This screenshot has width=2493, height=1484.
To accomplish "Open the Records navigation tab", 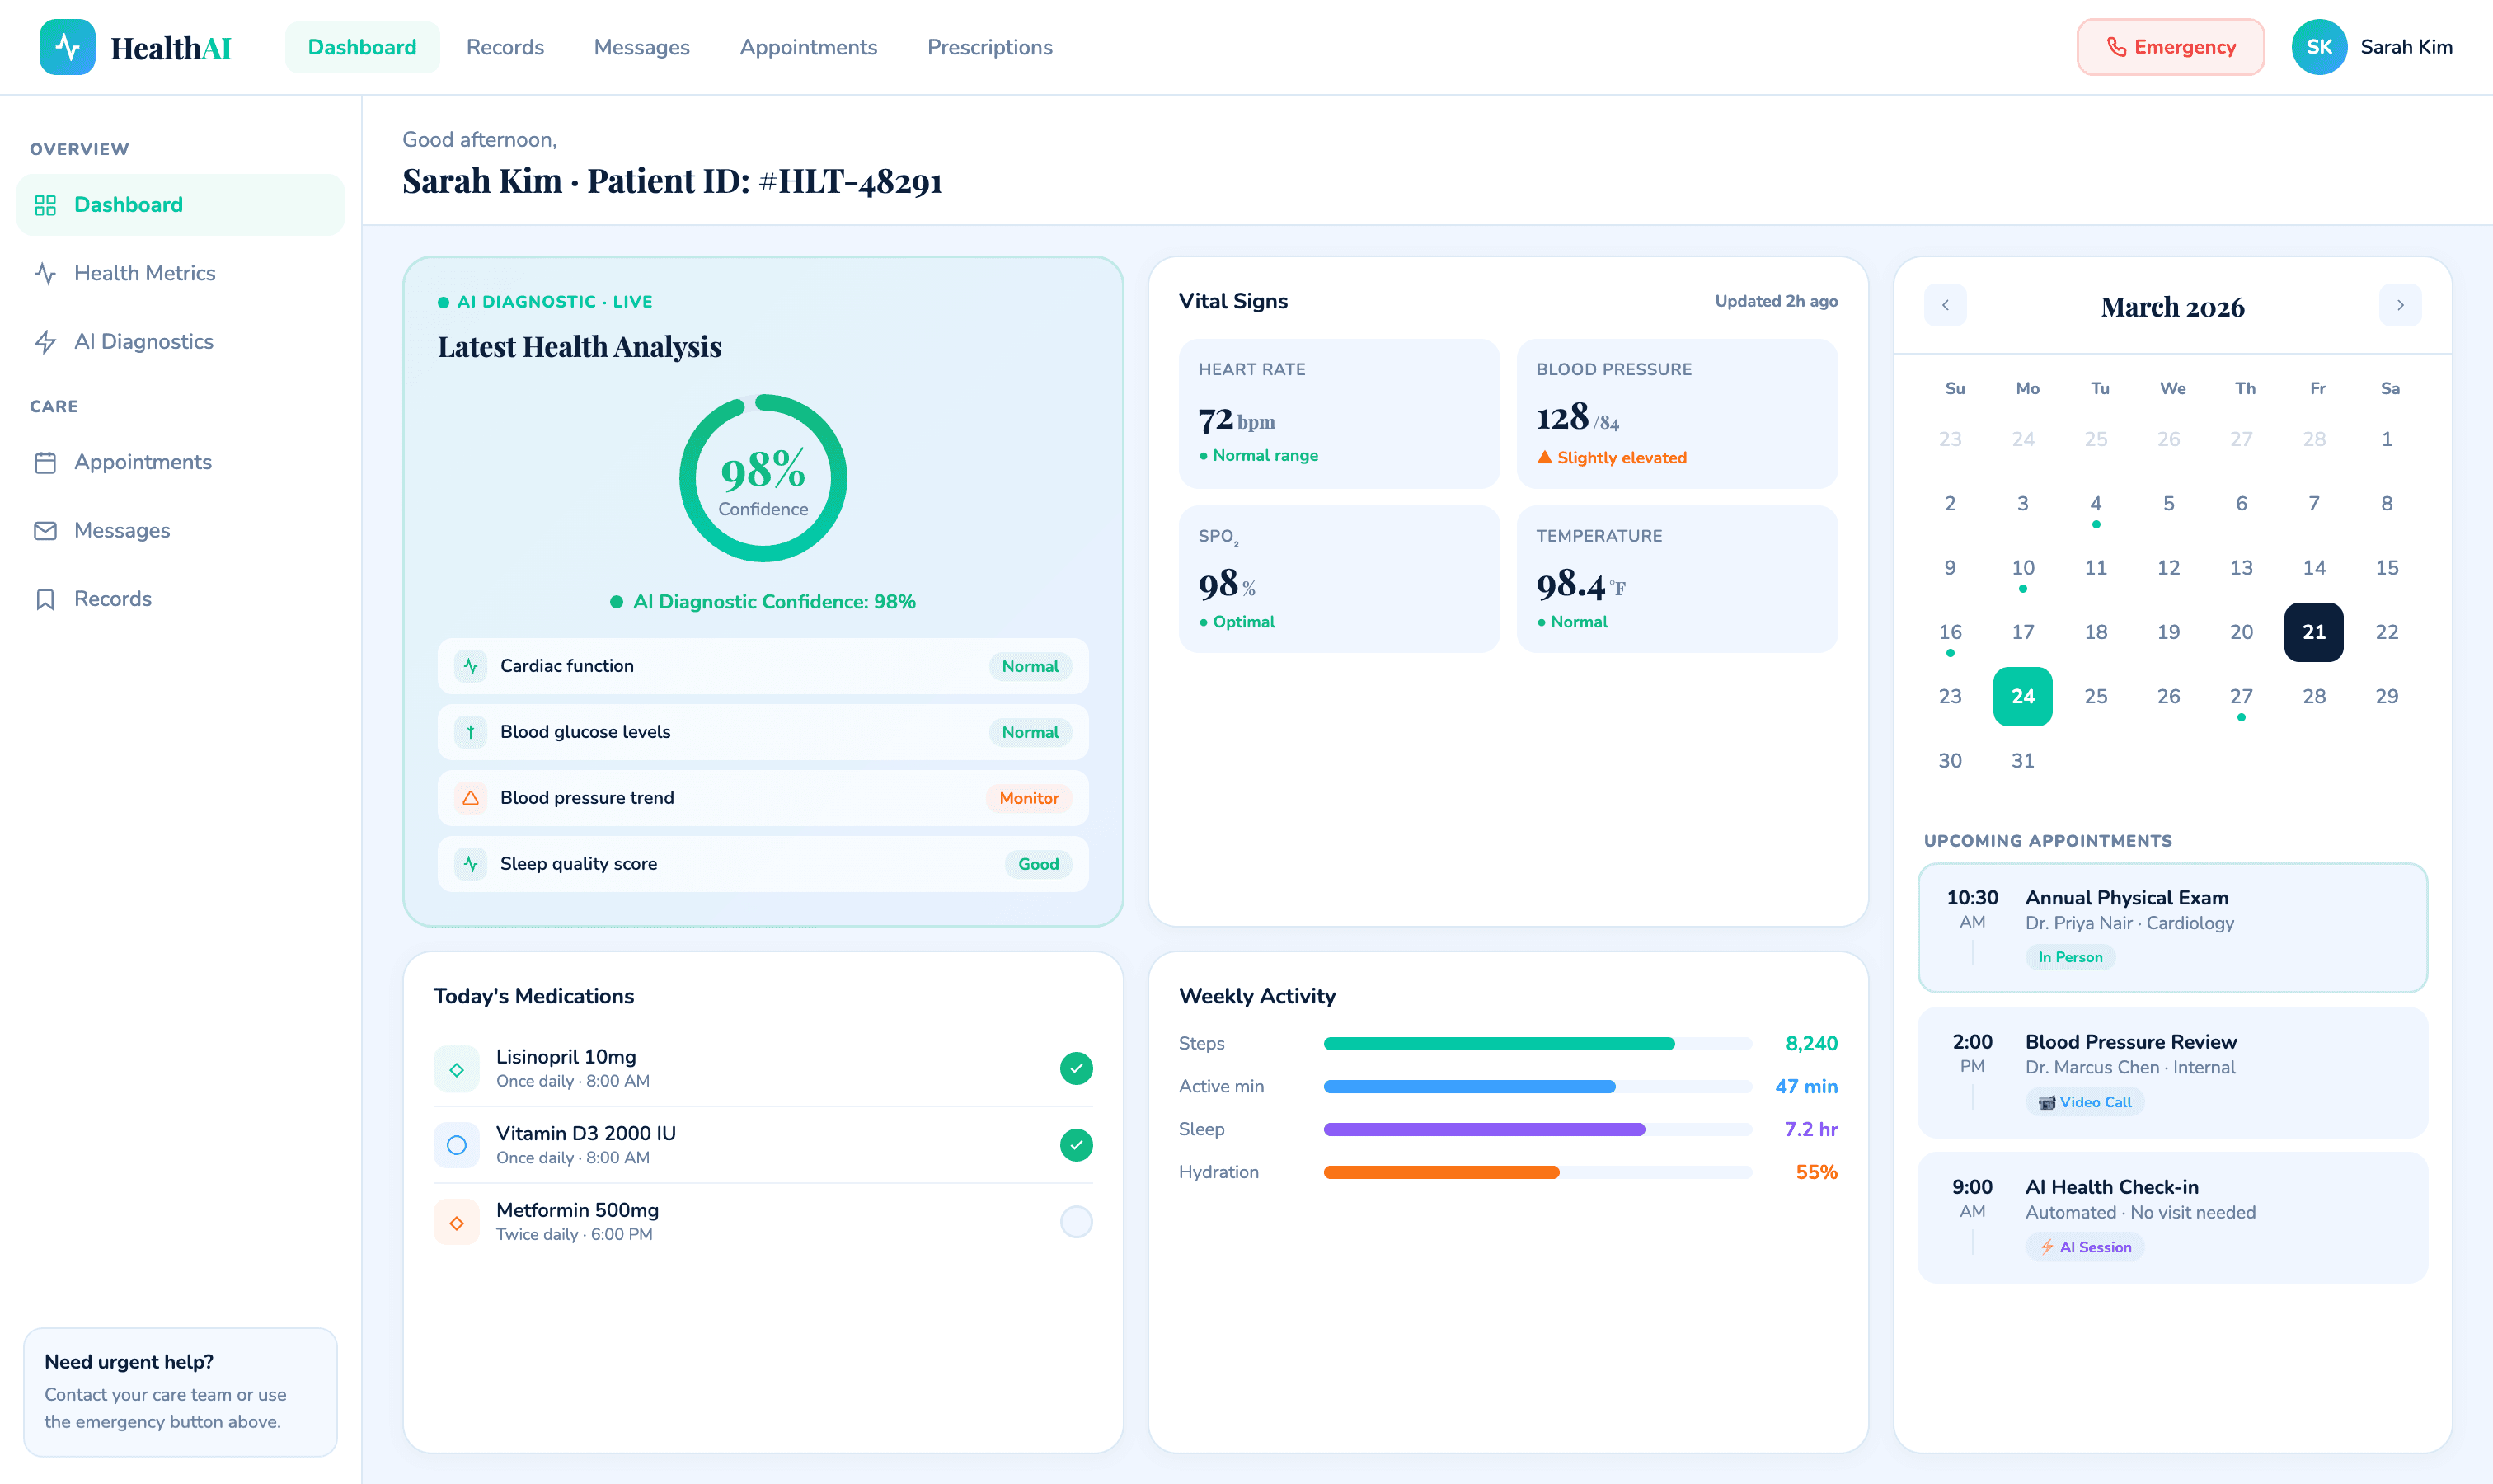I will pos(504,47).
